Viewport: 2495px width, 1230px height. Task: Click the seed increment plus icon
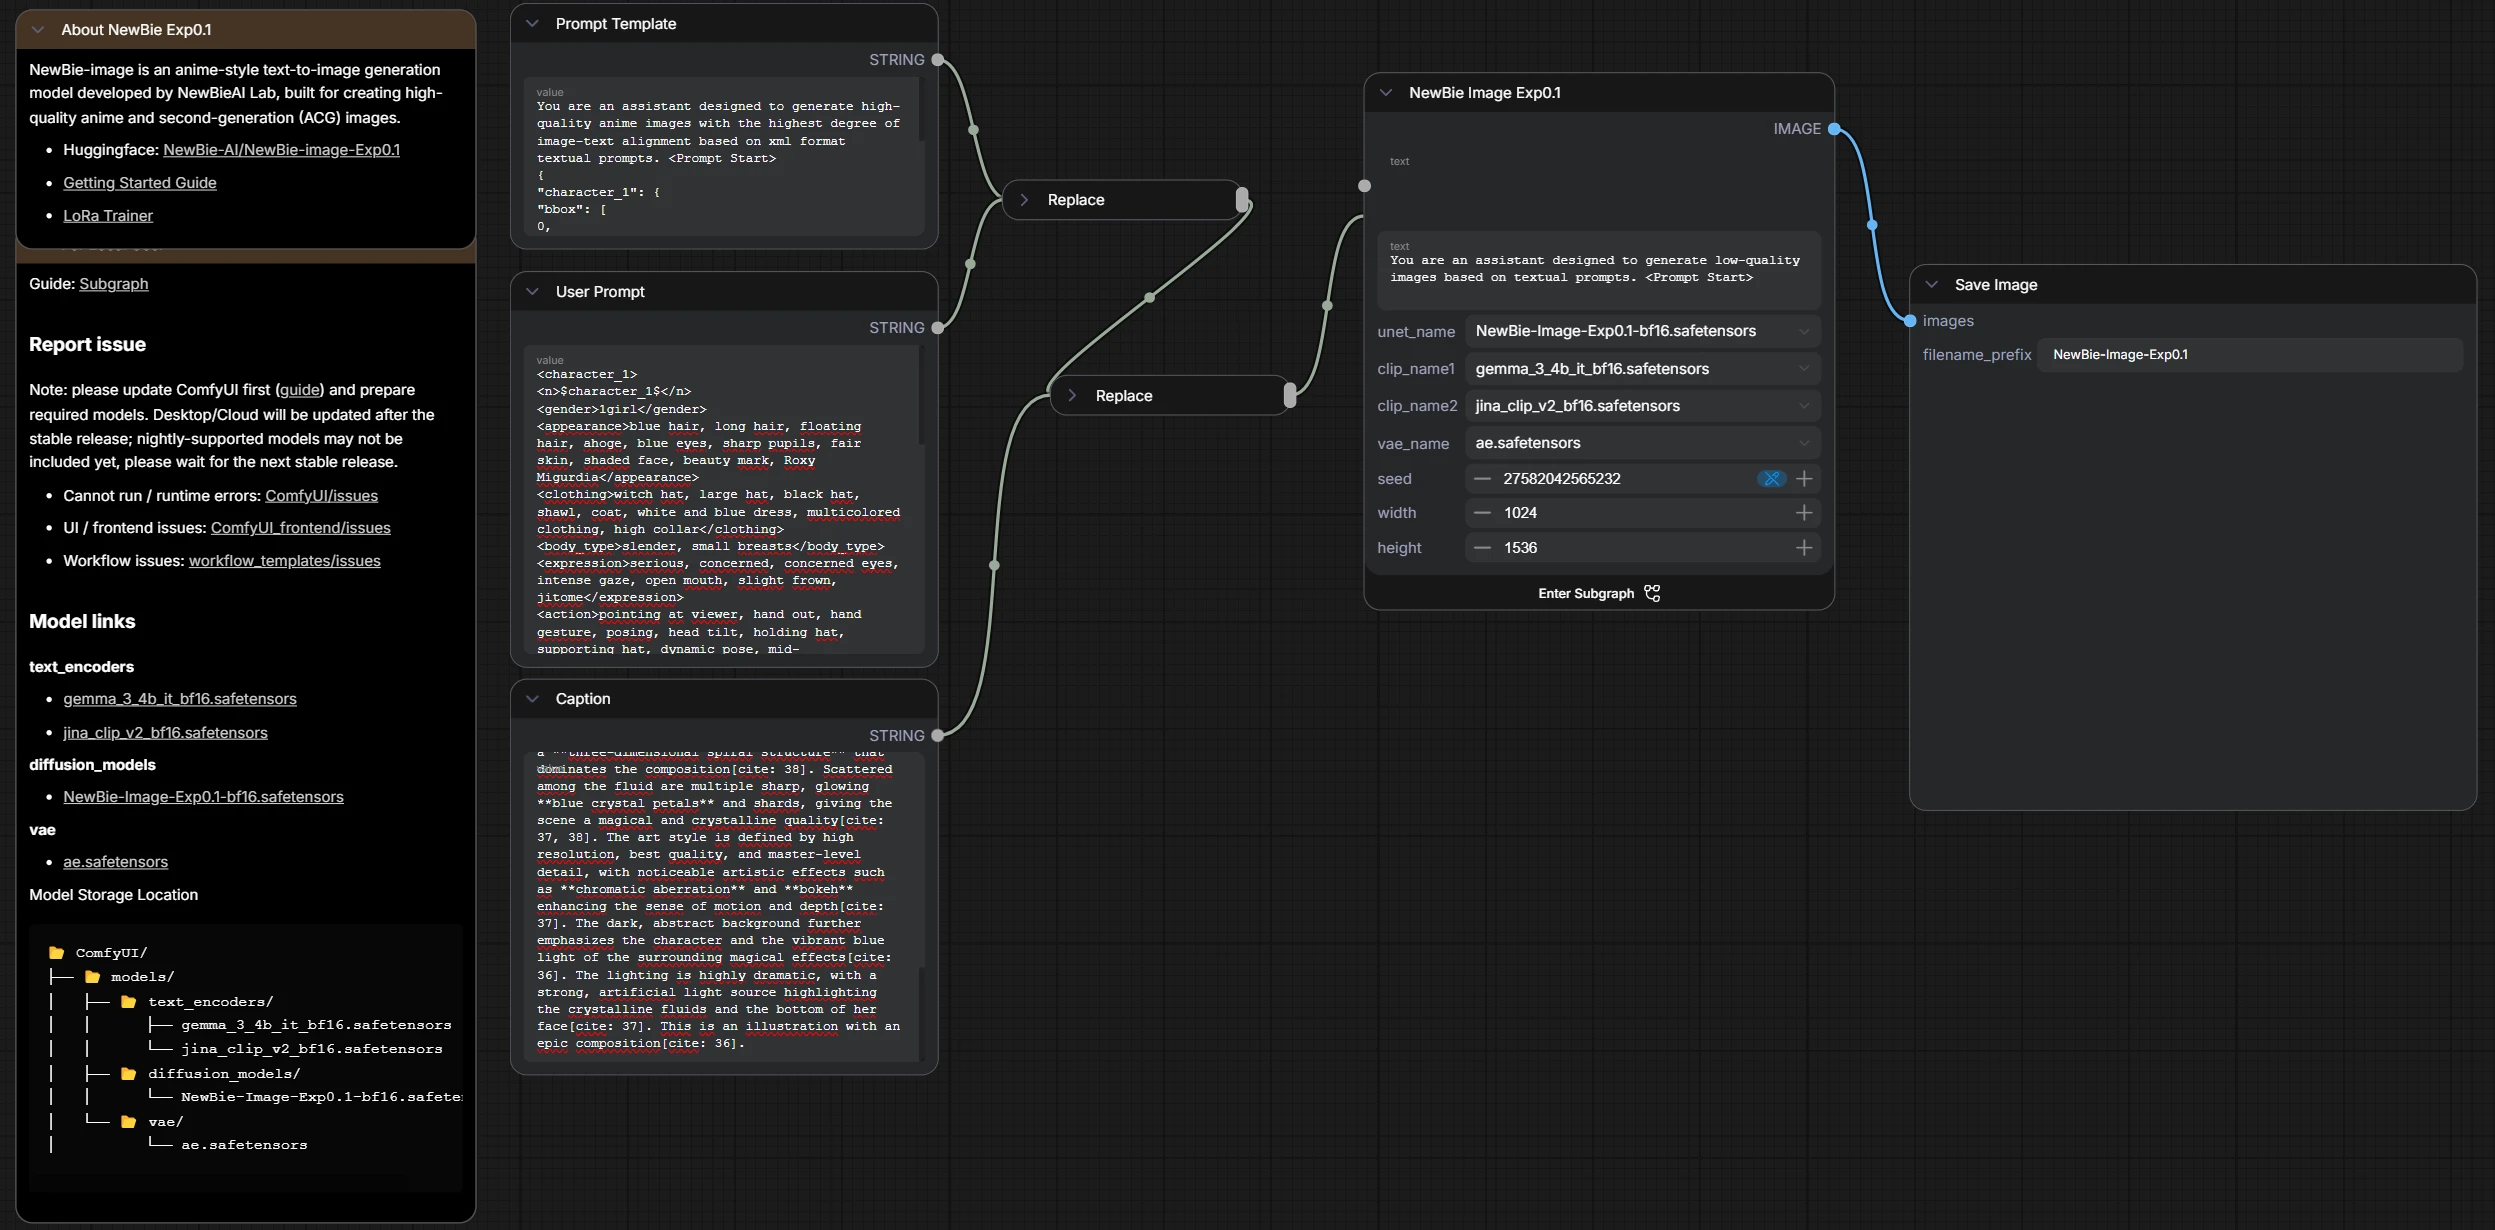click(1804, 479)
